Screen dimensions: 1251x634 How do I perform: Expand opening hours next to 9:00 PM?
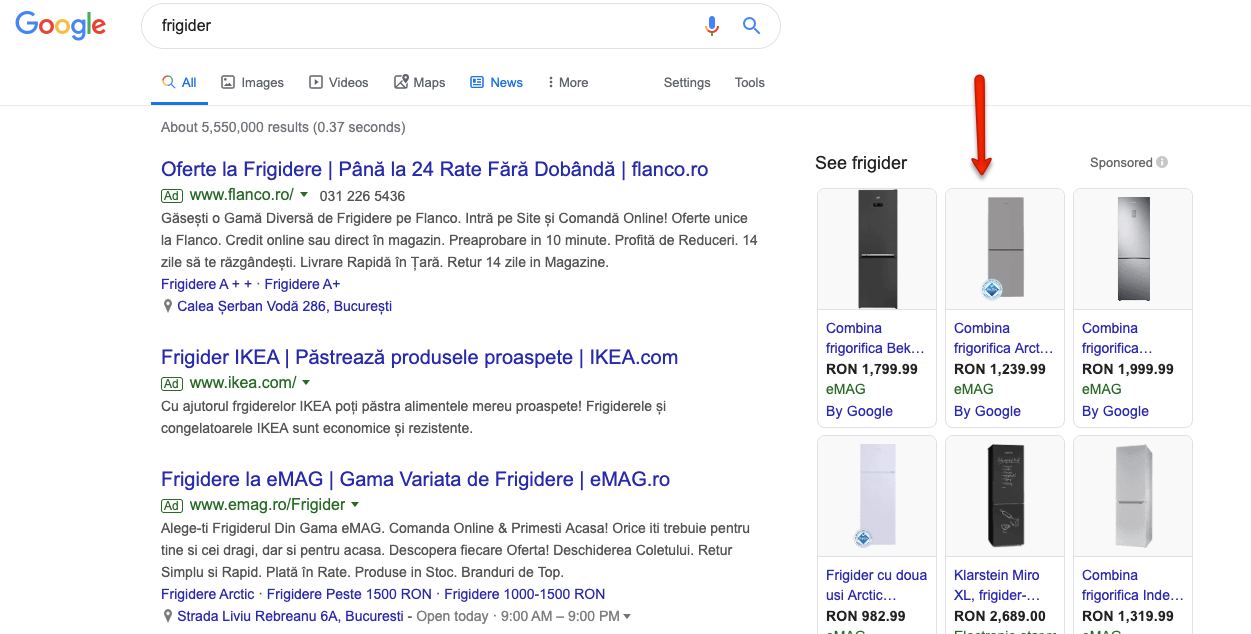627,617
